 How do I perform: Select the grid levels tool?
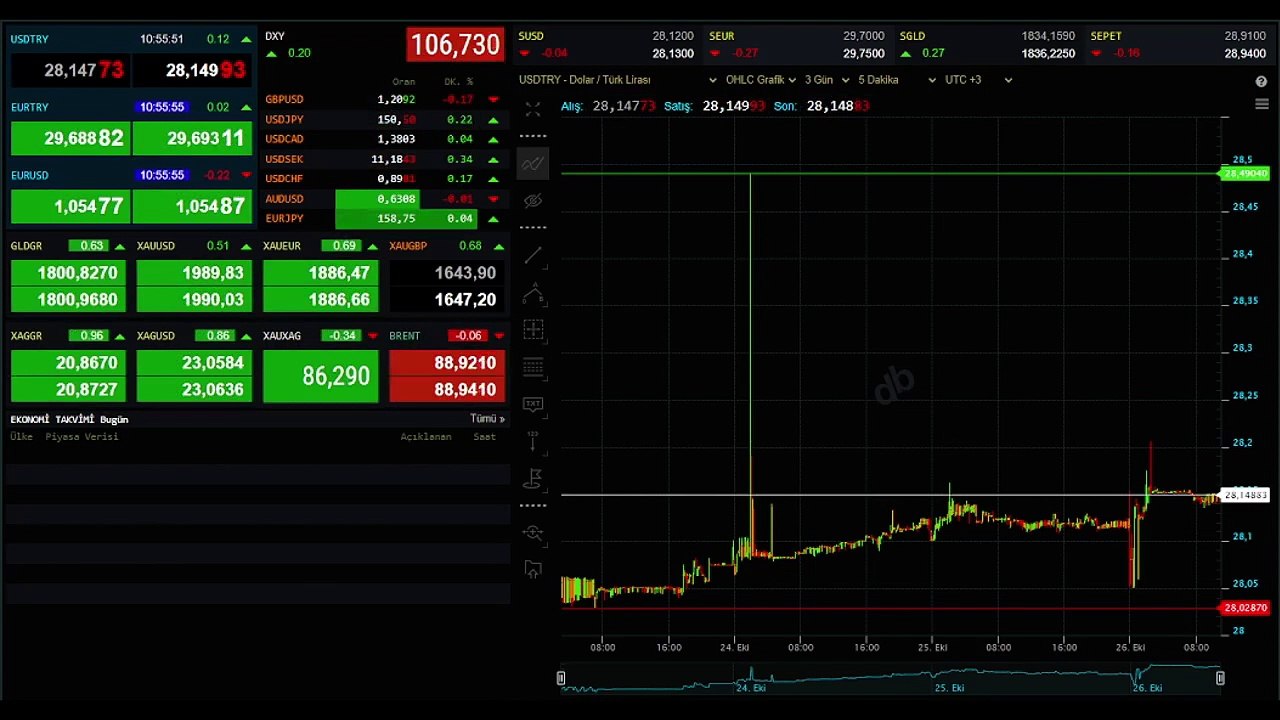533,367
